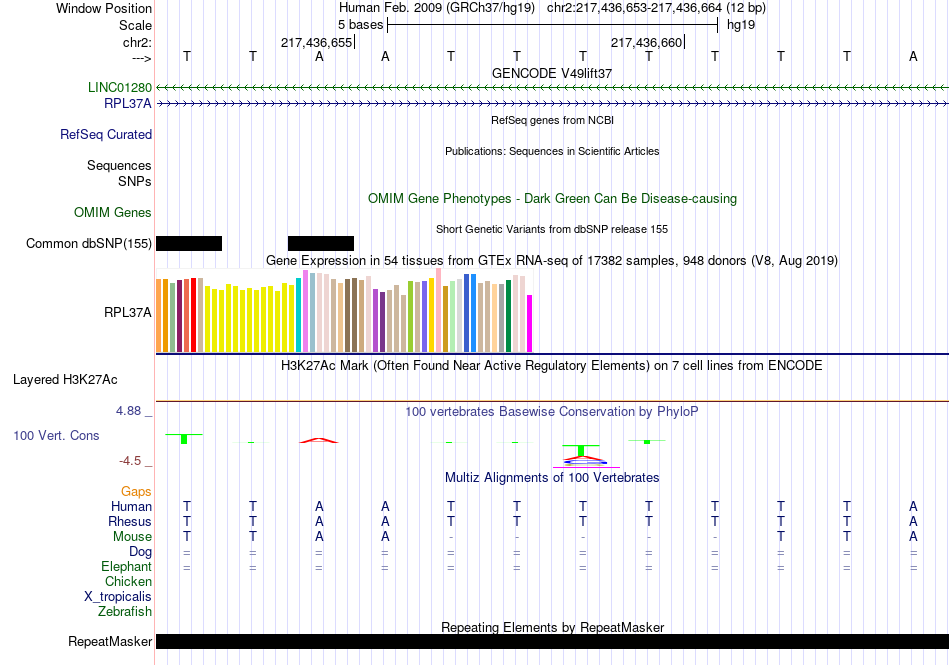Open the RPL37A GENCODE gene label
The image size is (950, 665).
coord(128,104)
